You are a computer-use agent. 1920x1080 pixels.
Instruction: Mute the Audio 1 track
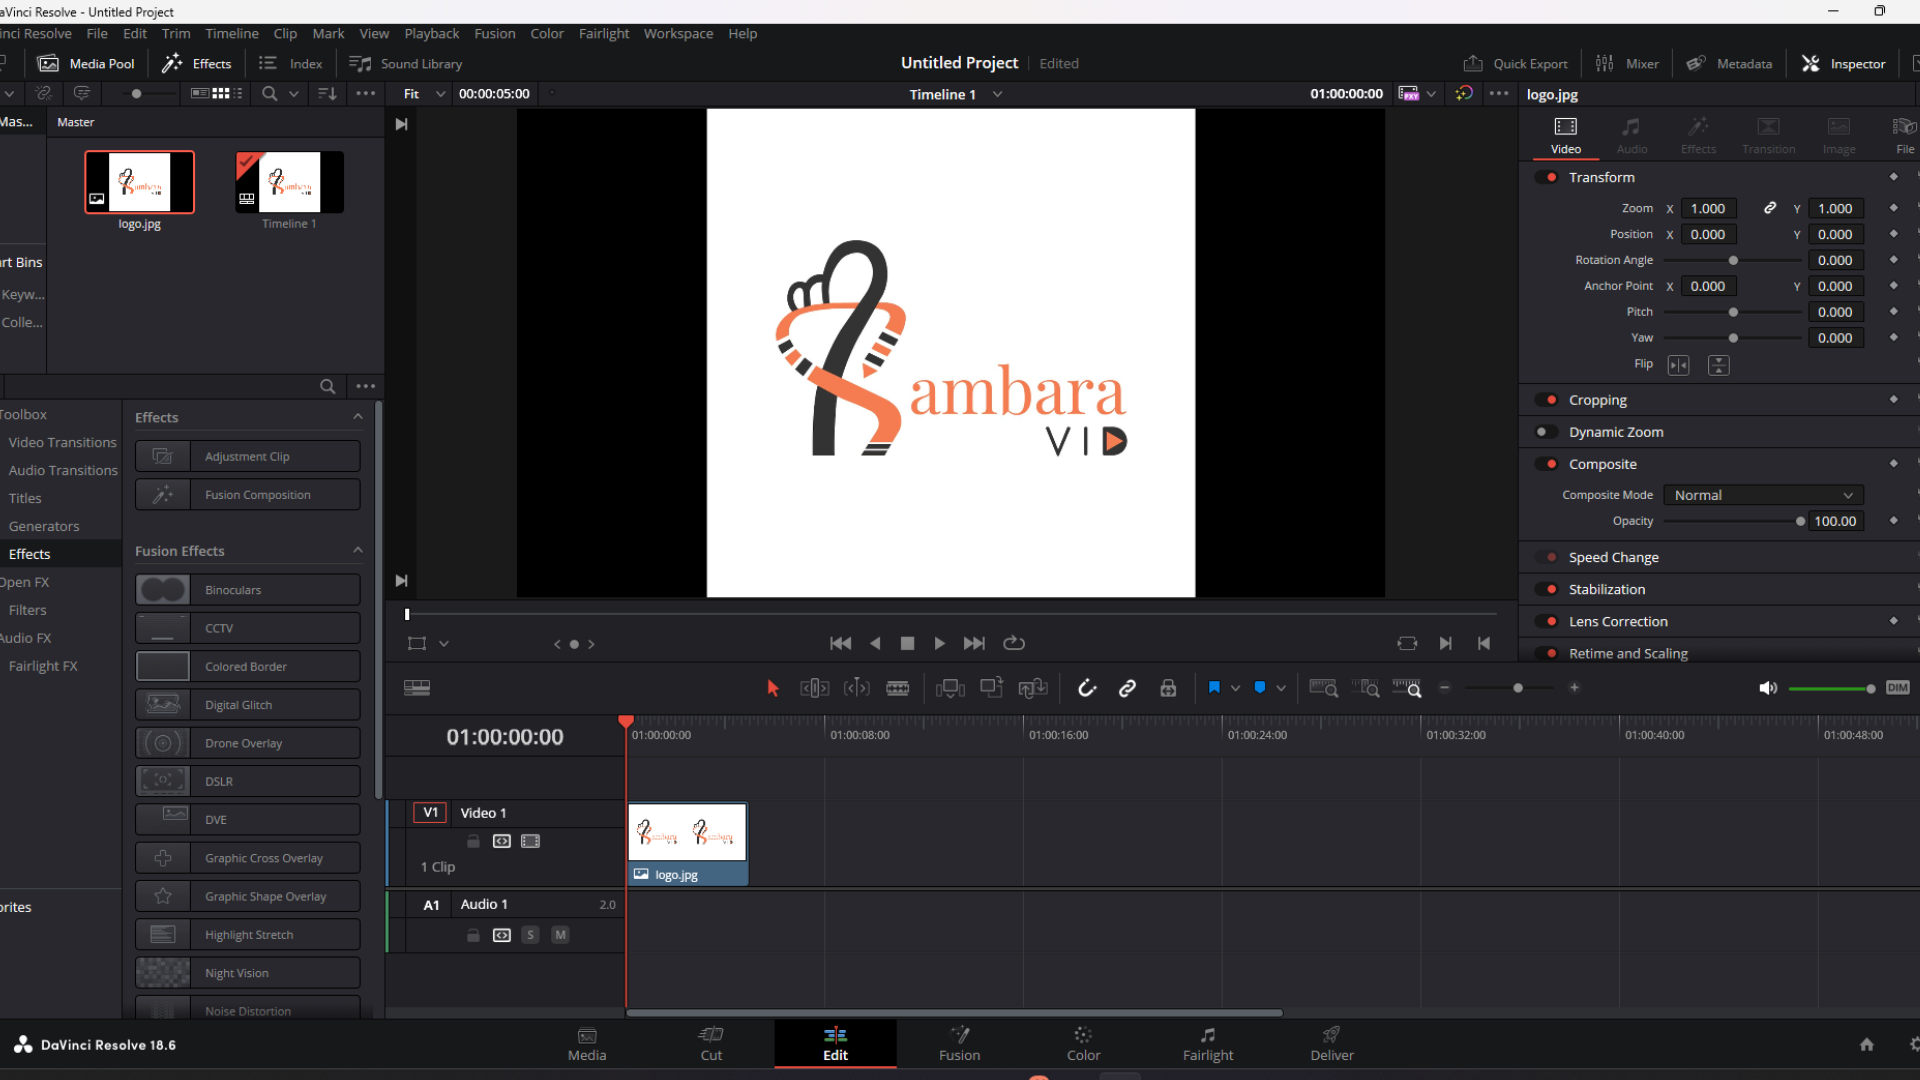(x=560, y=935)
